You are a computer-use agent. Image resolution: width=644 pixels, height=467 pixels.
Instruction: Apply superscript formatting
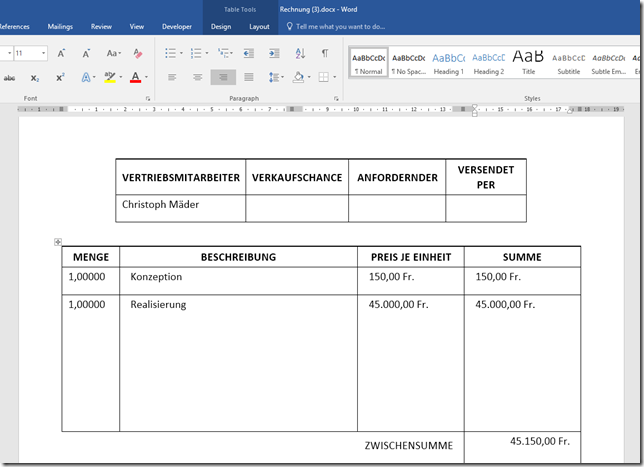(x=60, y=77)
